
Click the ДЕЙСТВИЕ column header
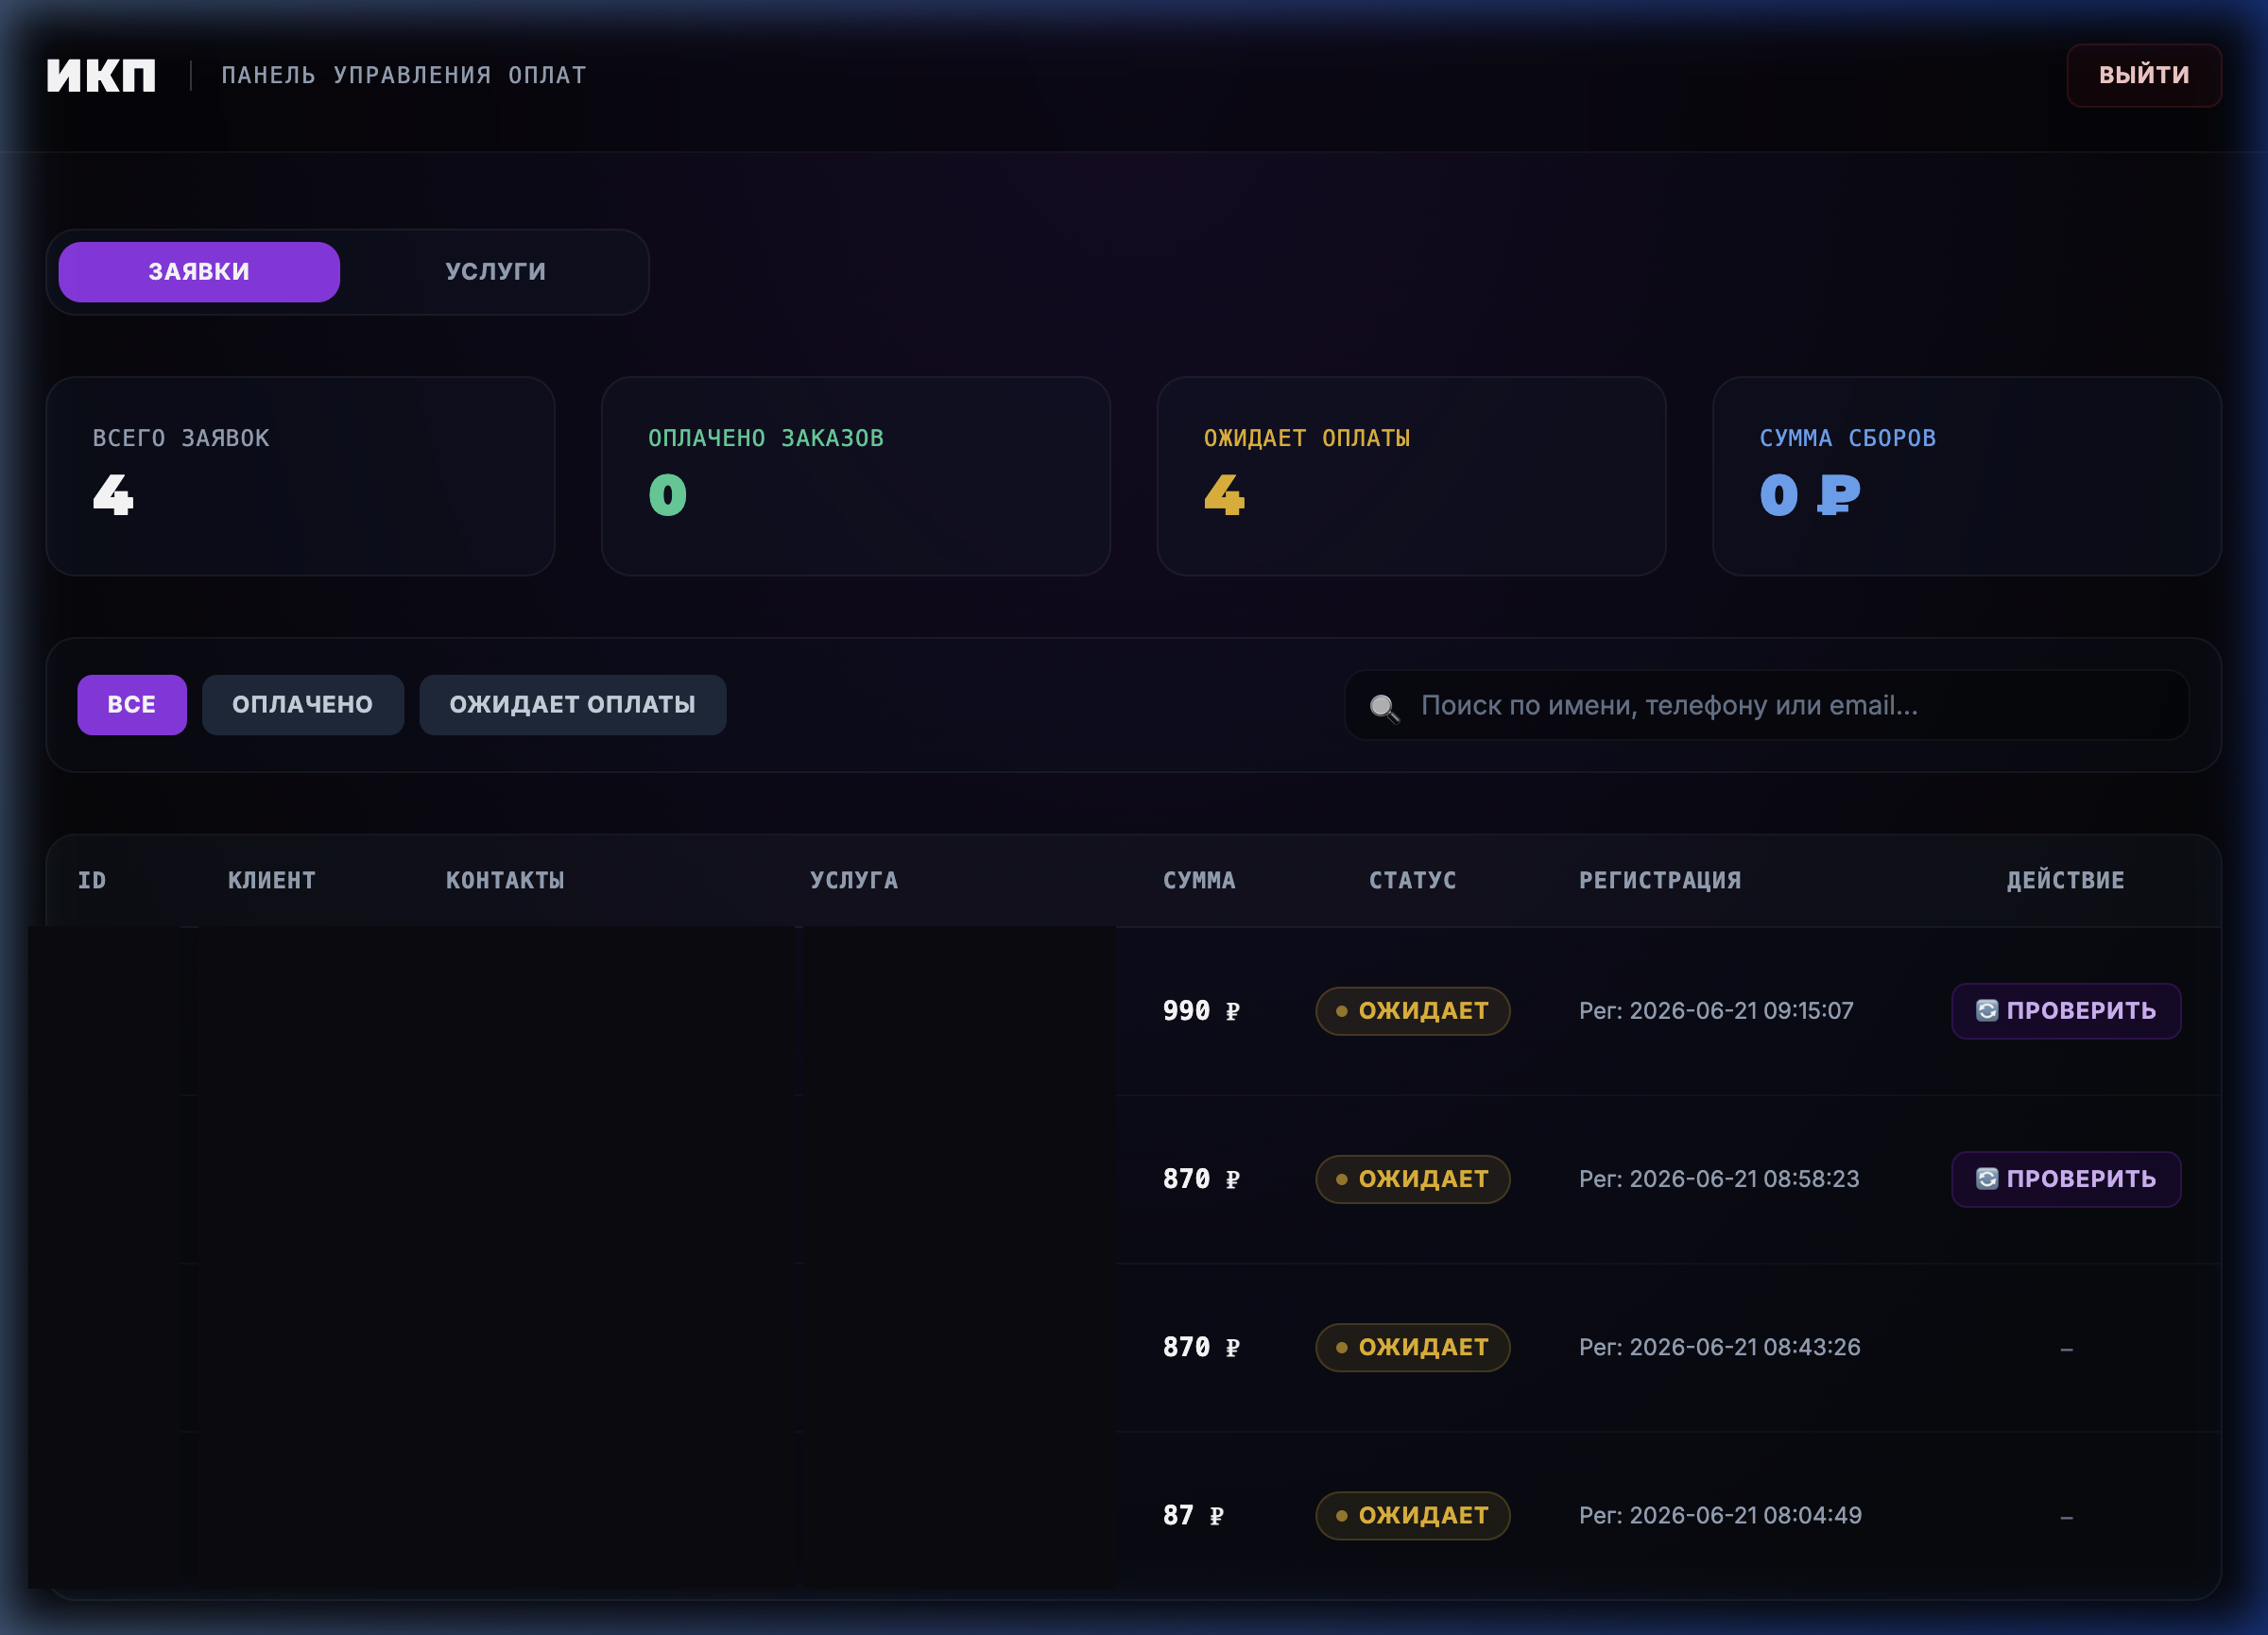click(2065, 880)
